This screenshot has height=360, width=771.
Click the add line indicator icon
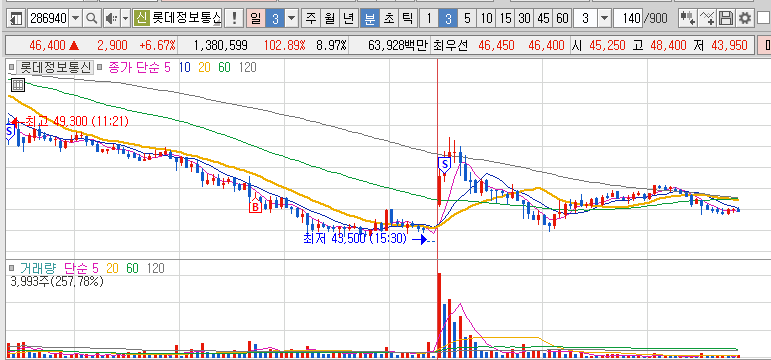[x=707, y=19]
